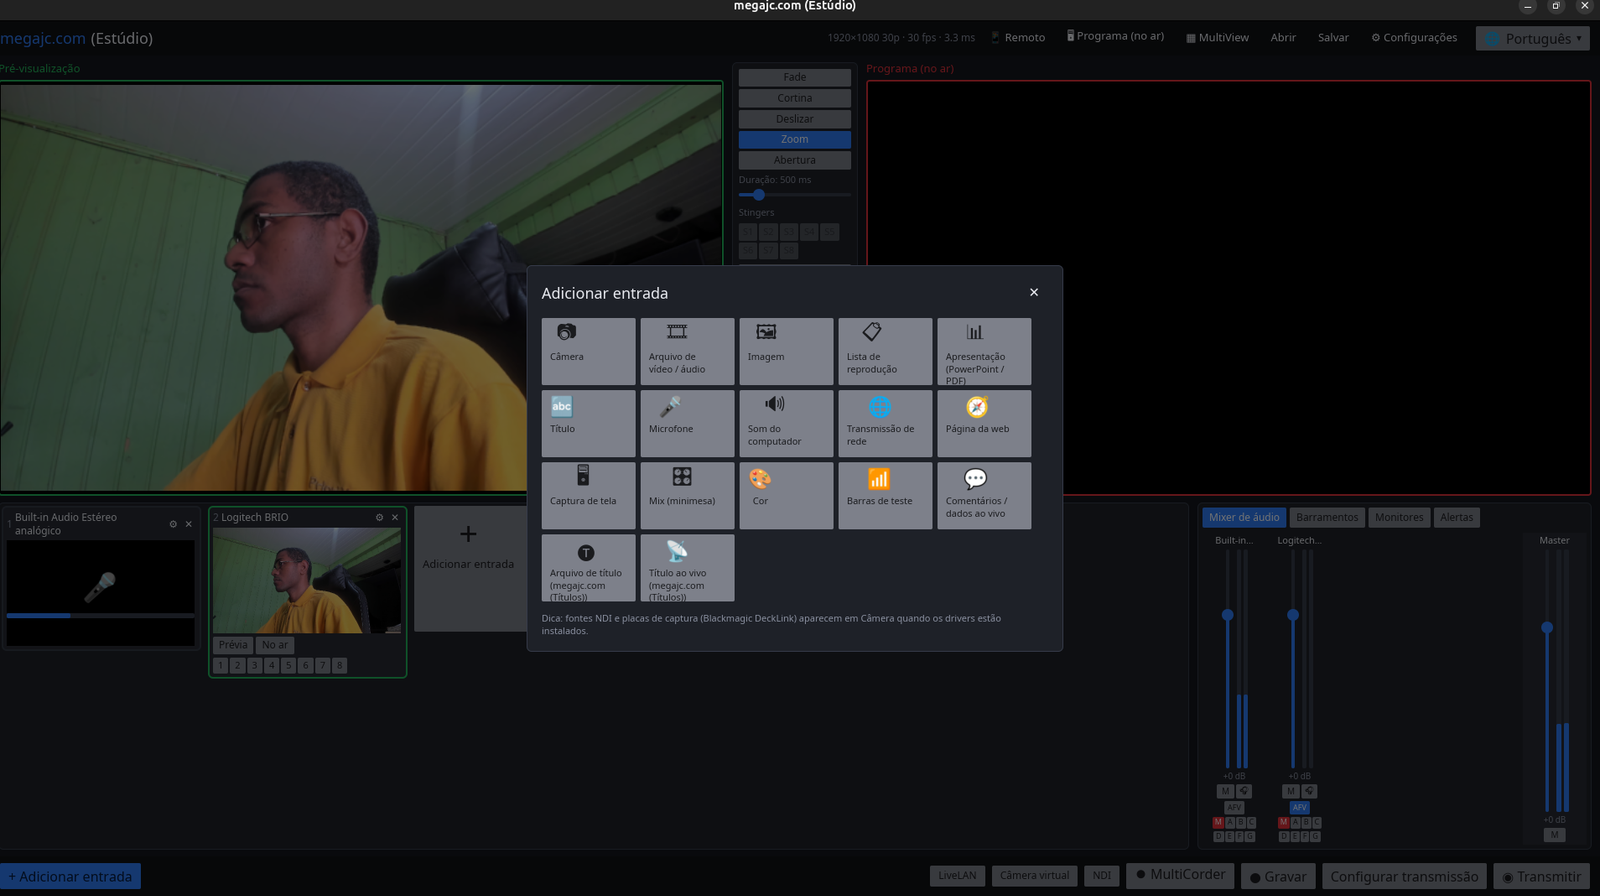Screen dimensions: 1600x896
Task: Open the Monitores tab
Action: tap(1399, 517)
